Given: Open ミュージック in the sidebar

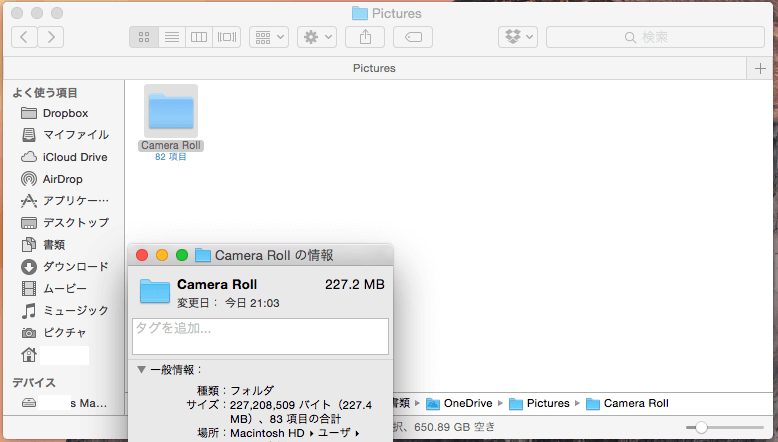Looking at the screenshot, I should pyautogui.click(x=65, y=311).
